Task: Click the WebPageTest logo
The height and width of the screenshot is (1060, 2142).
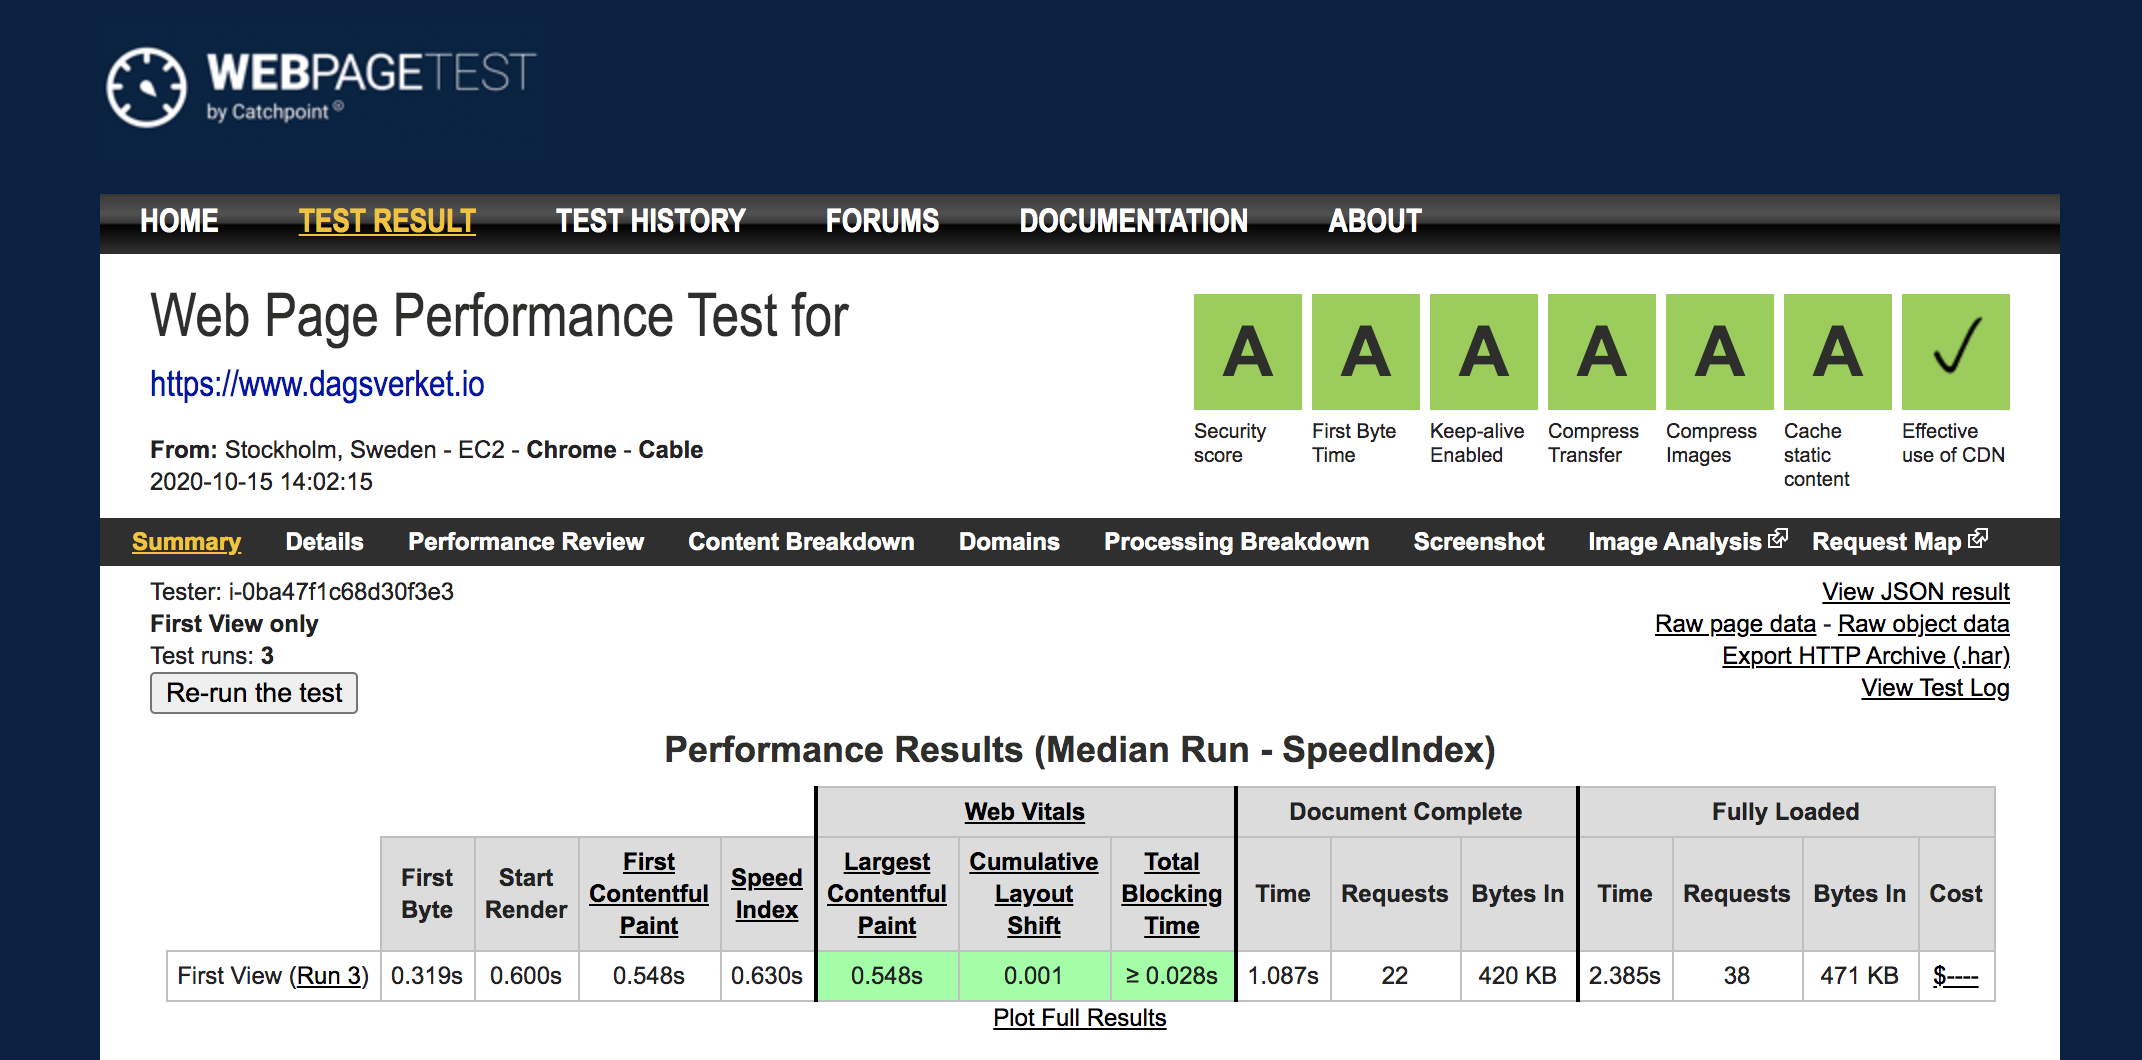Action: coord(321,87)
